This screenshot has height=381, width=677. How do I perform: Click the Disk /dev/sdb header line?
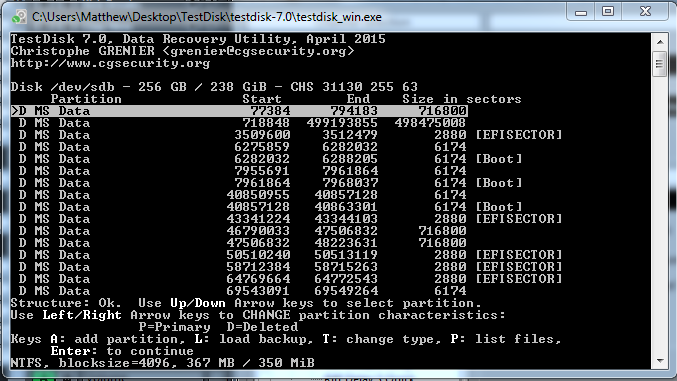[214, 87]
